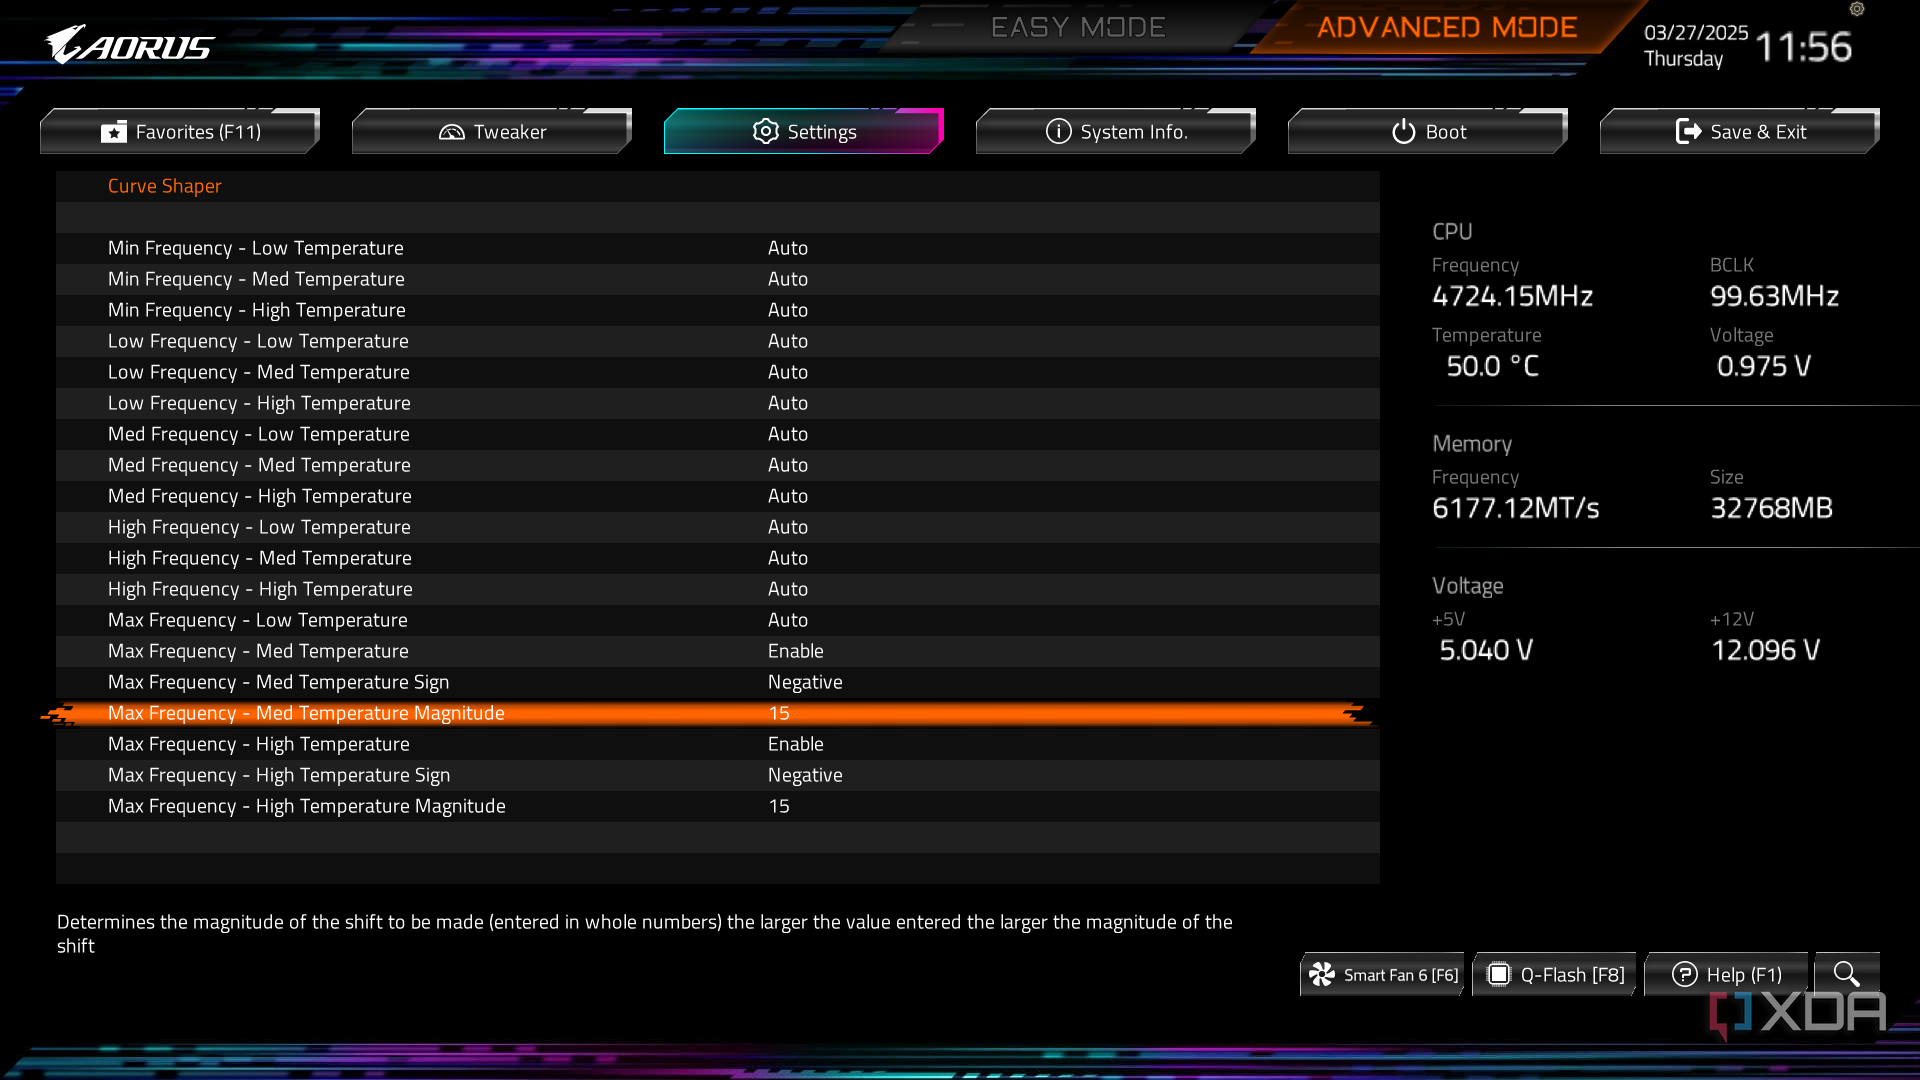The height and width of the screenshot is (1080, 1920).
Task: Open the Auto dropdown for Med Frequency - High Temperature
Action: pyautogui.click(x=788, y=496)
